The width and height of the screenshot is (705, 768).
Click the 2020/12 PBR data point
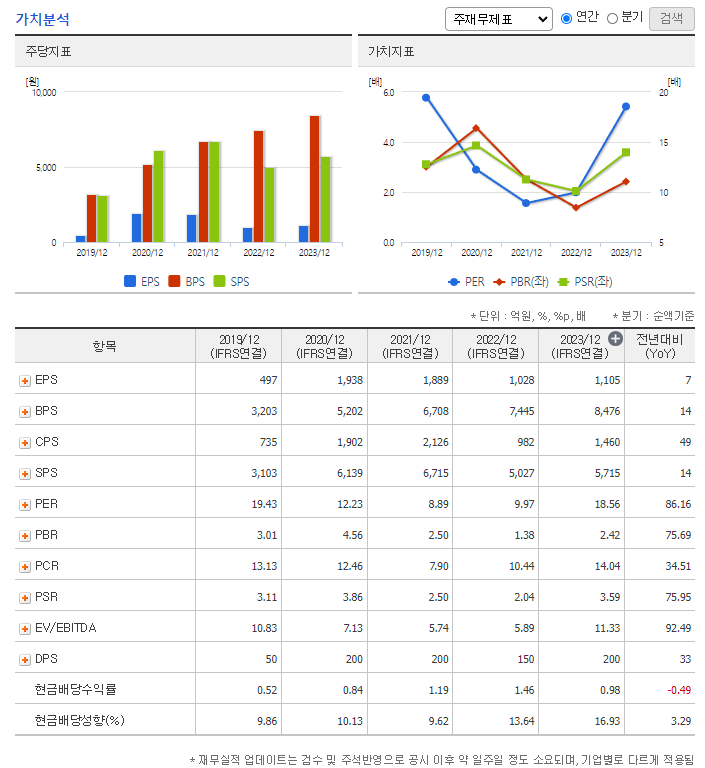click(476, 128)
